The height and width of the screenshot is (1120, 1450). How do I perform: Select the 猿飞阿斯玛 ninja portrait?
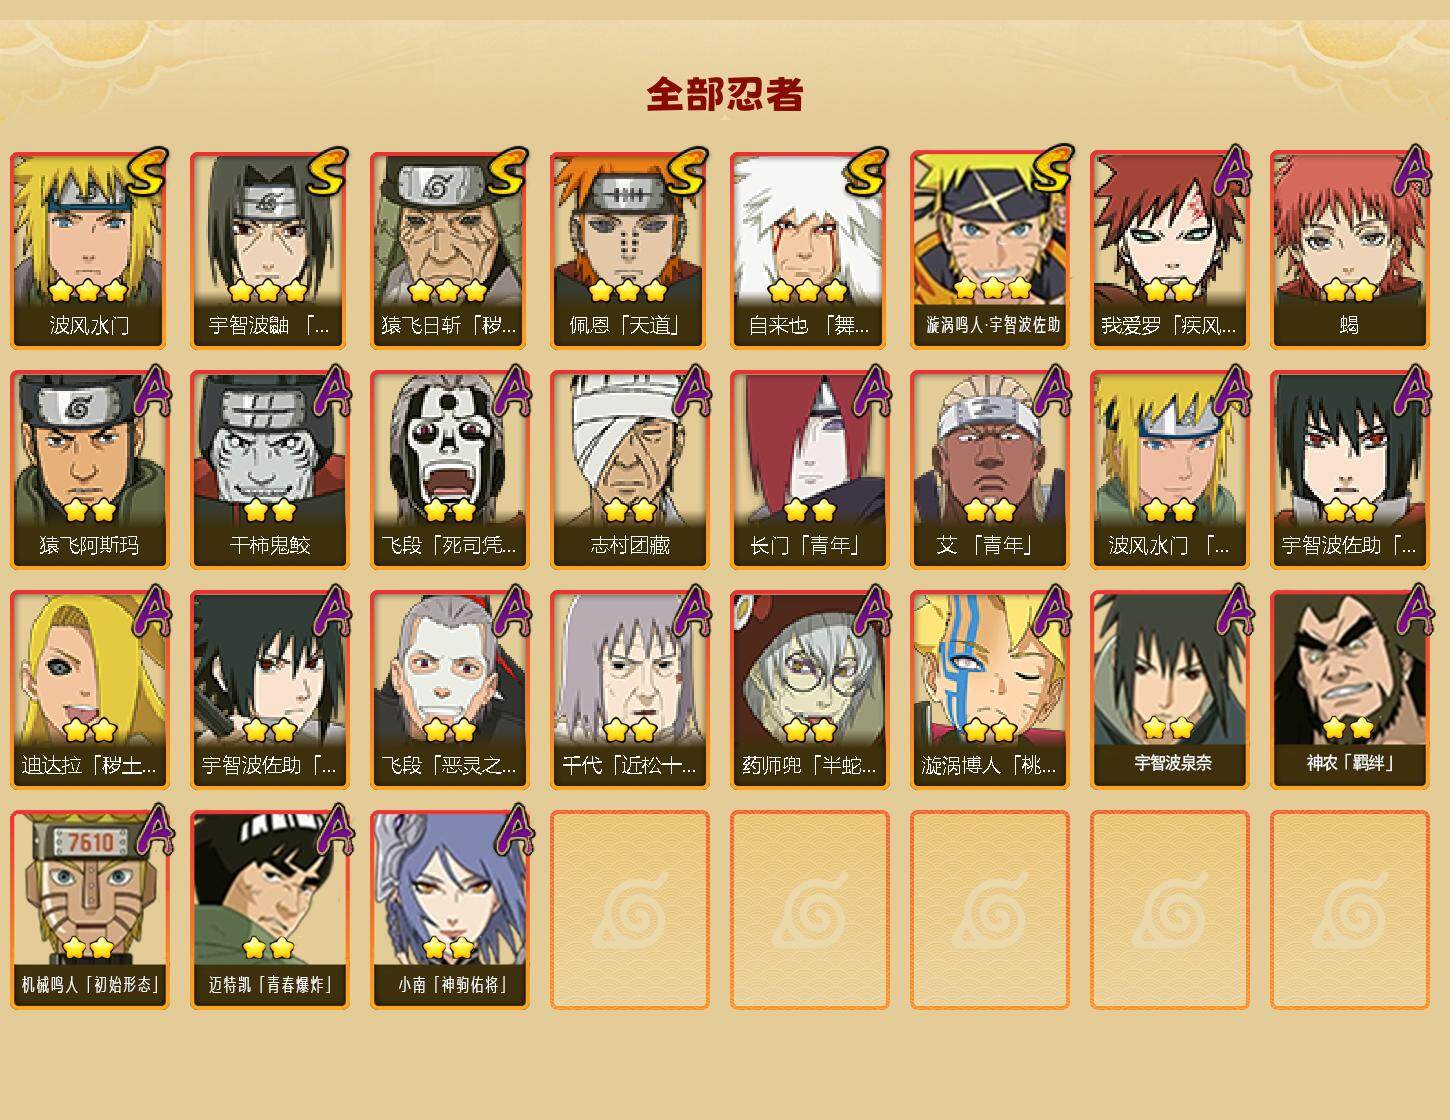[90, 470]
